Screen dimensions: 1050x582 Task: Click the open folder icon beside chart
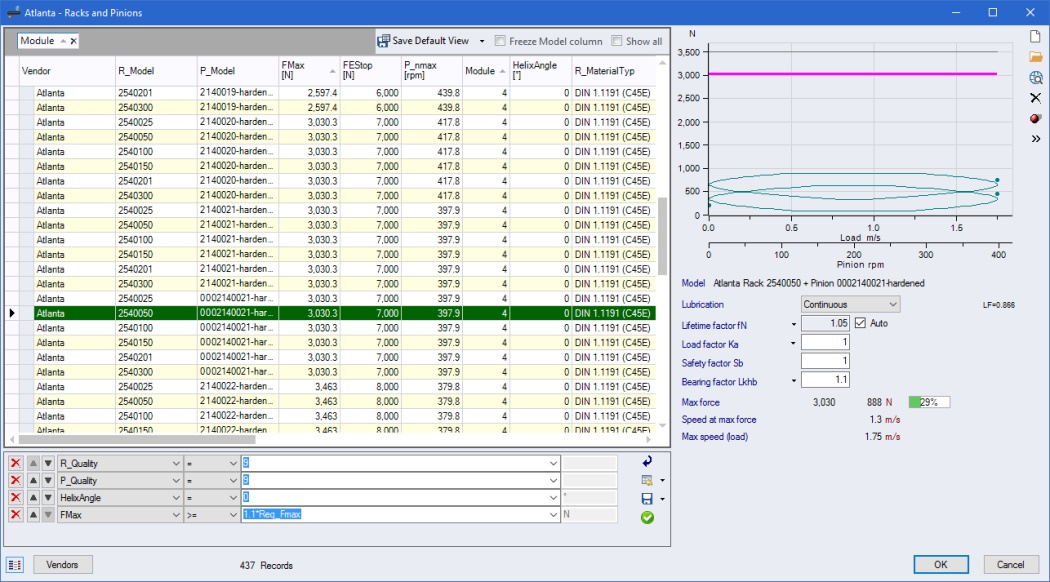click(x=1035, y=56)
